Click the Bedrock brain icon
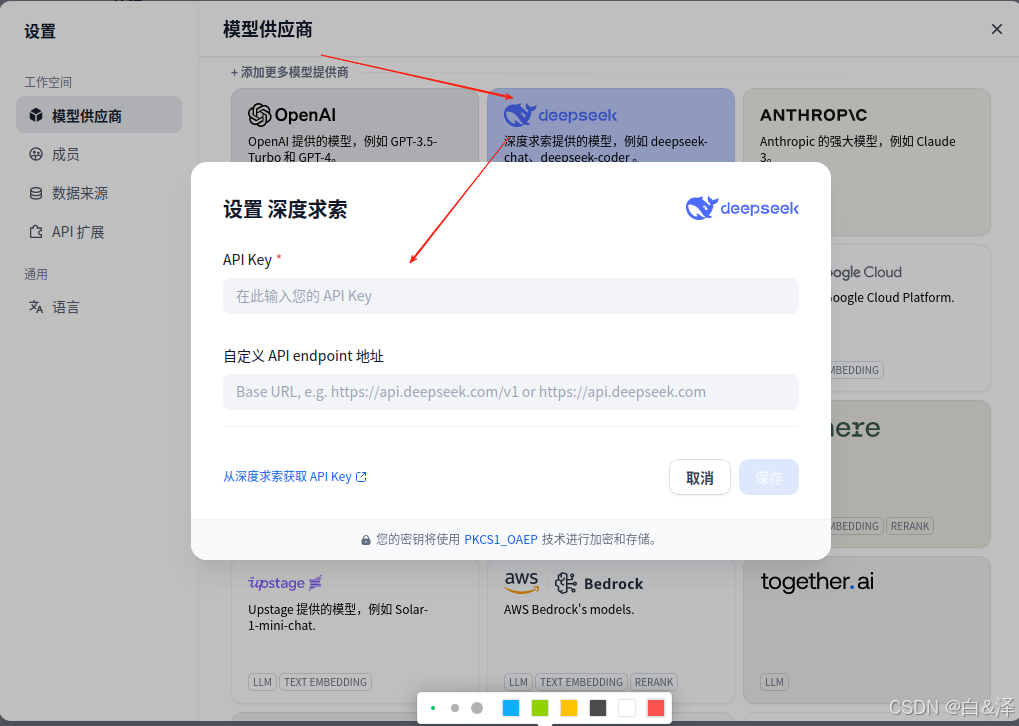Image resolution: width=1019 pixels, height=726 pixels. click(565, 583)
